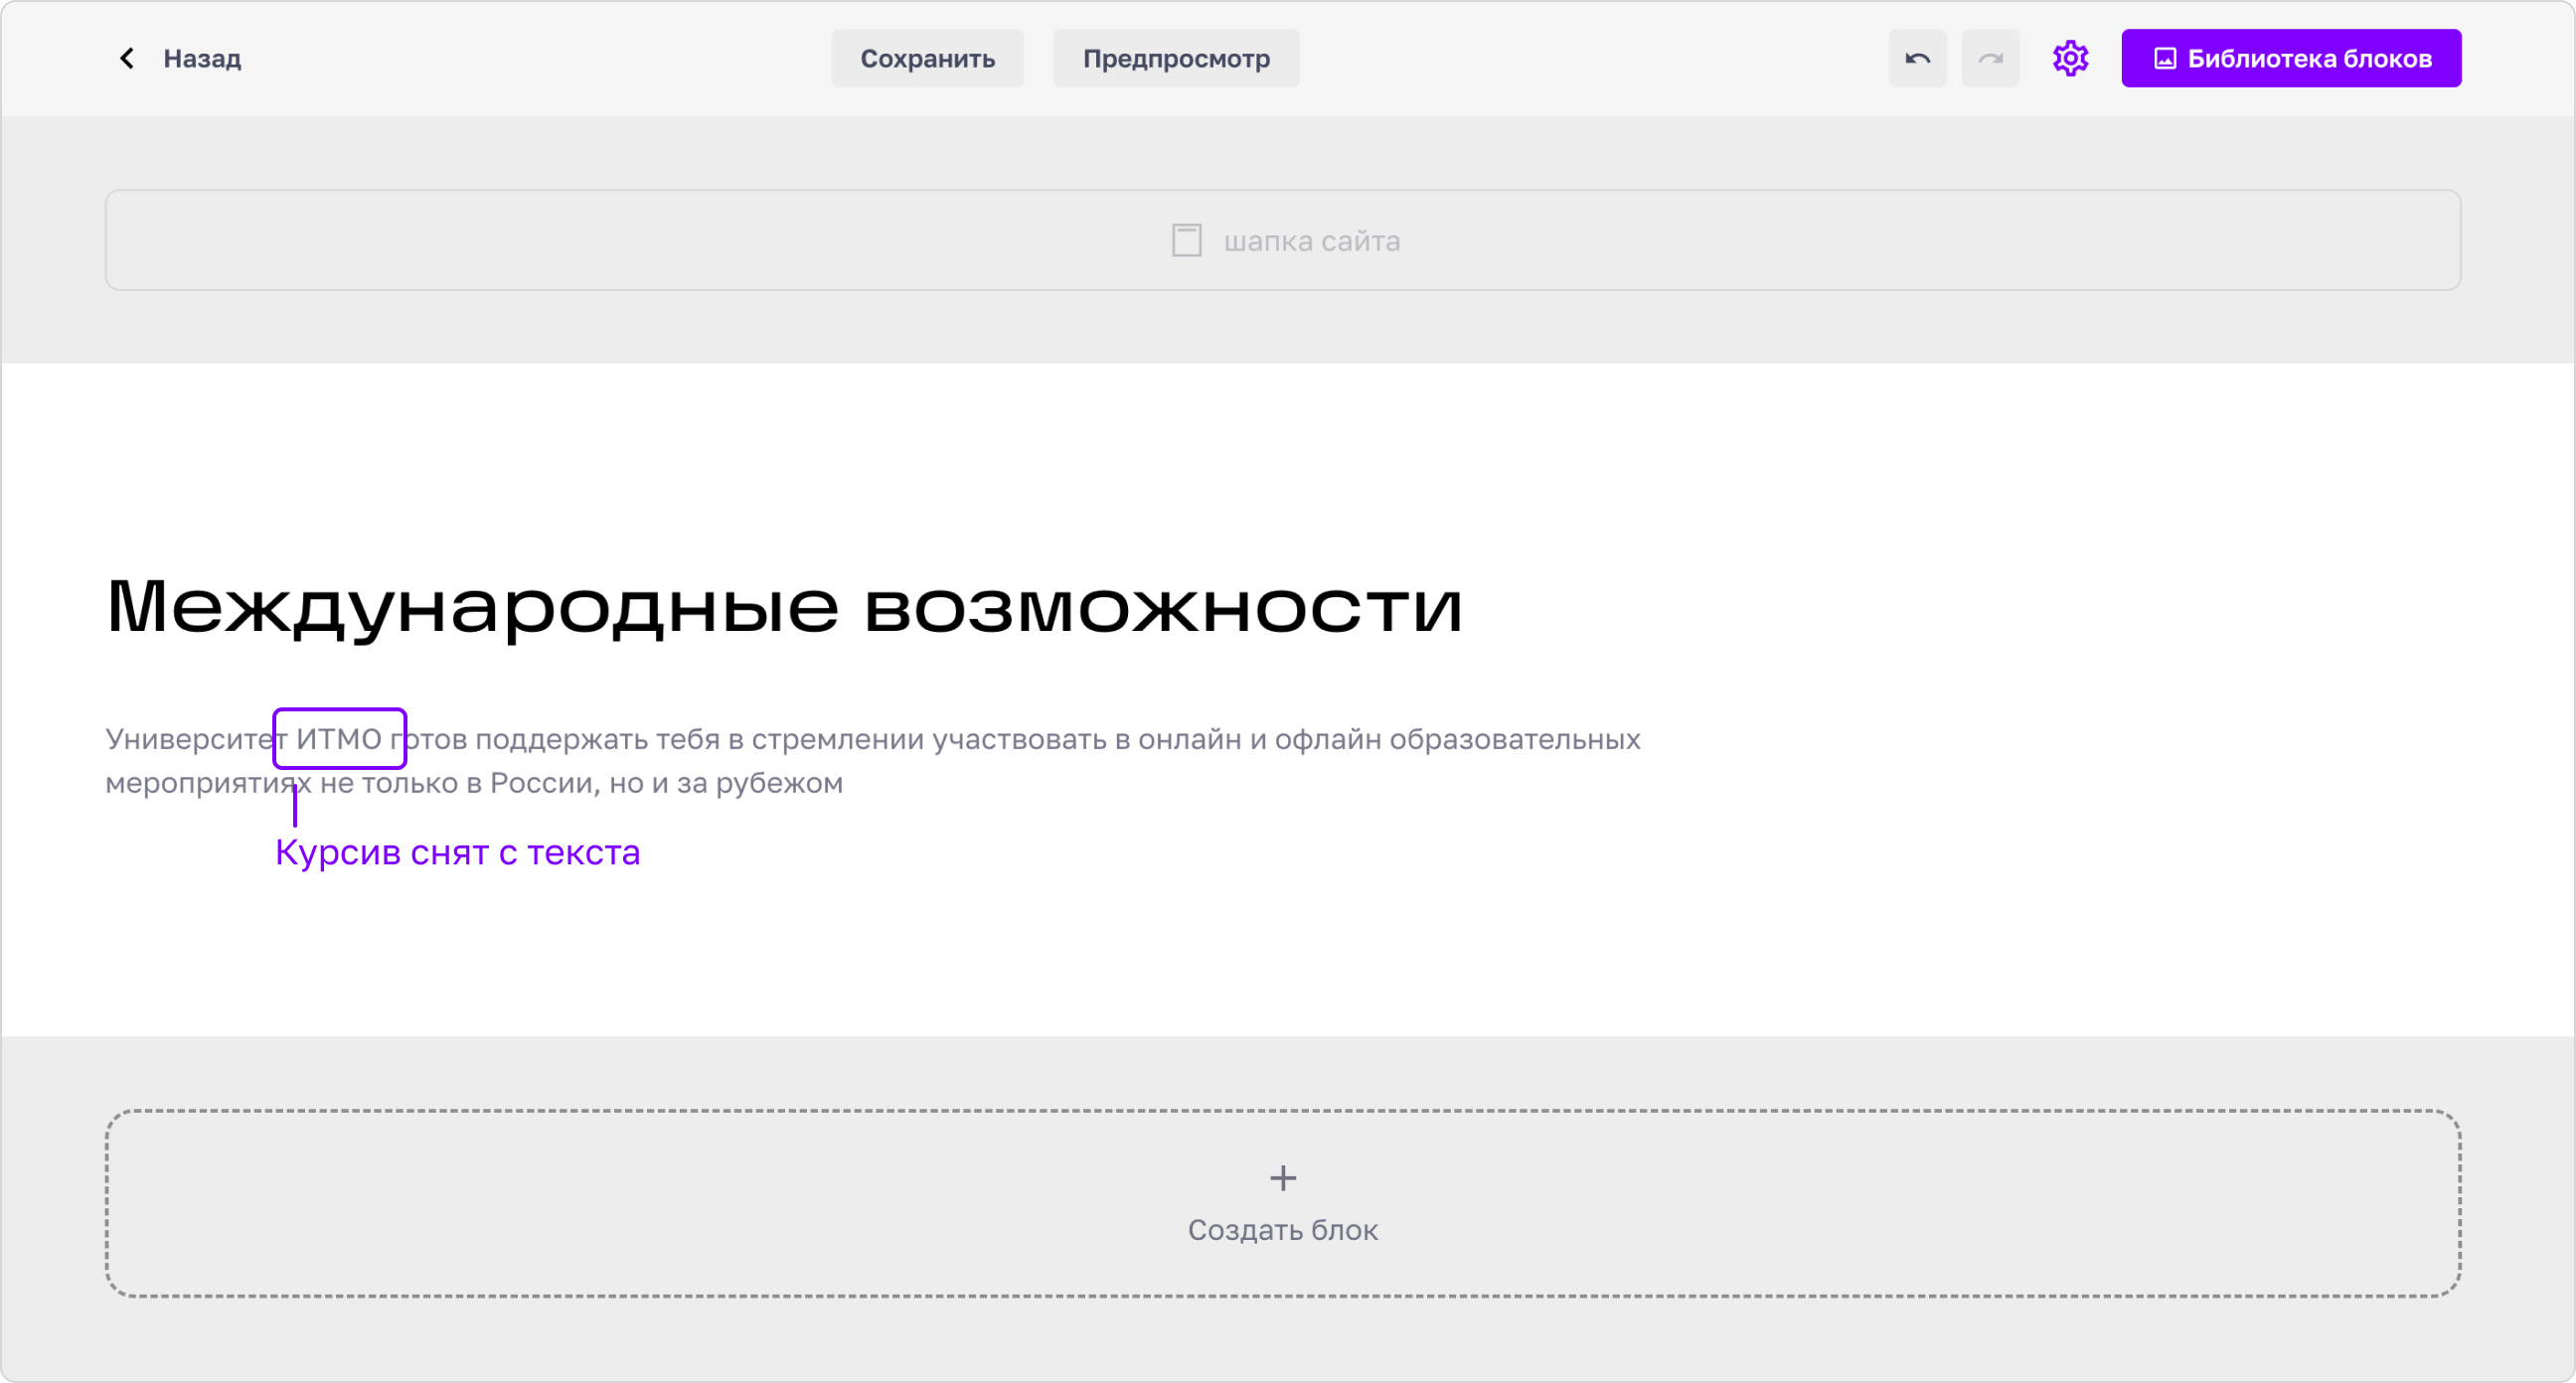This screenshot has height=1383, width=2576.
Task: Save the page with Сохранить
Action: [x=927, y=59]
